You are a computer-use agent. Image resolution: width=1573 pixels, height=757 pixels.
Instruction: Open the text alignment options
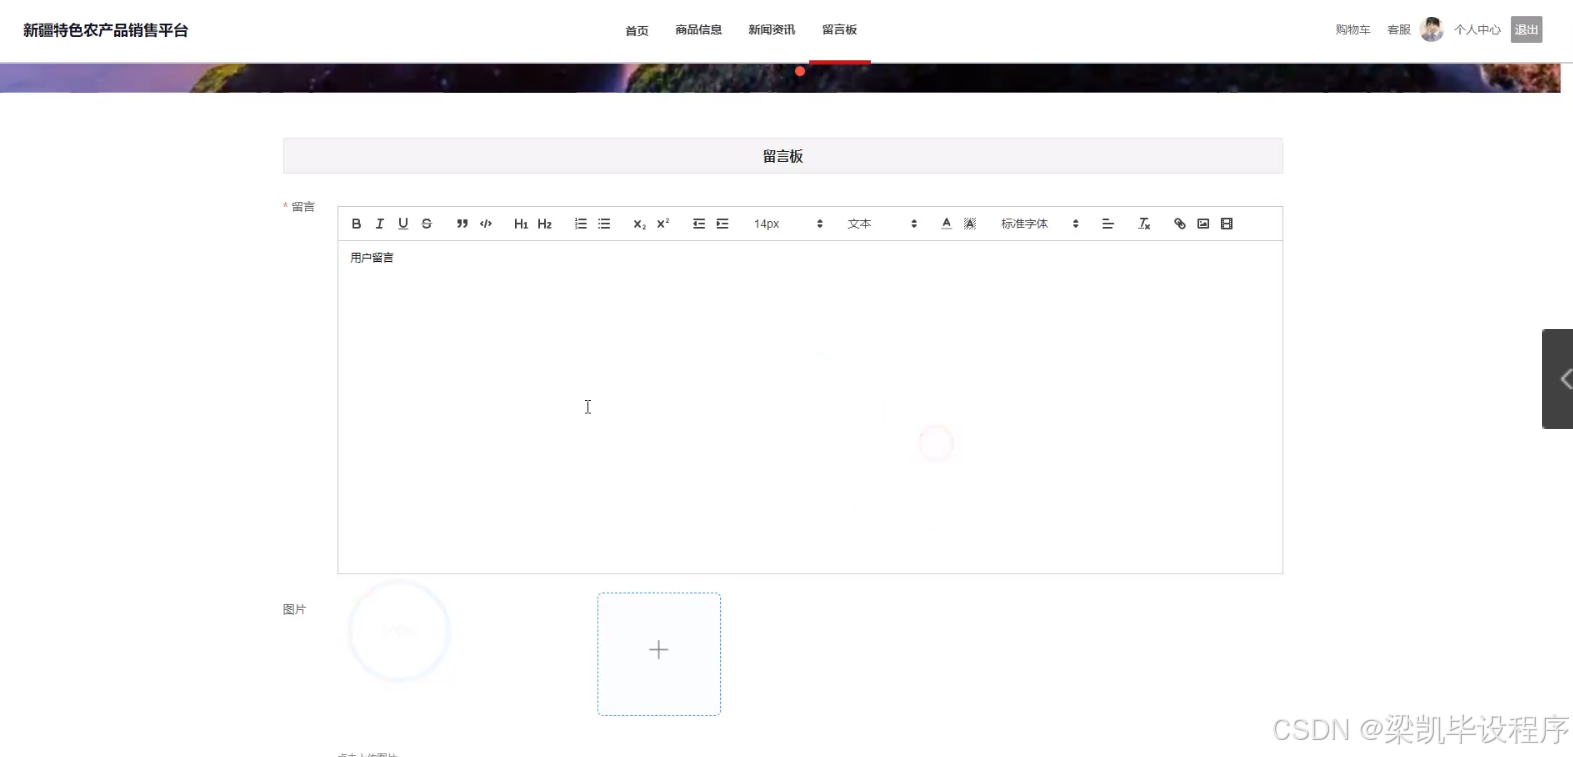click(1108, 224)
